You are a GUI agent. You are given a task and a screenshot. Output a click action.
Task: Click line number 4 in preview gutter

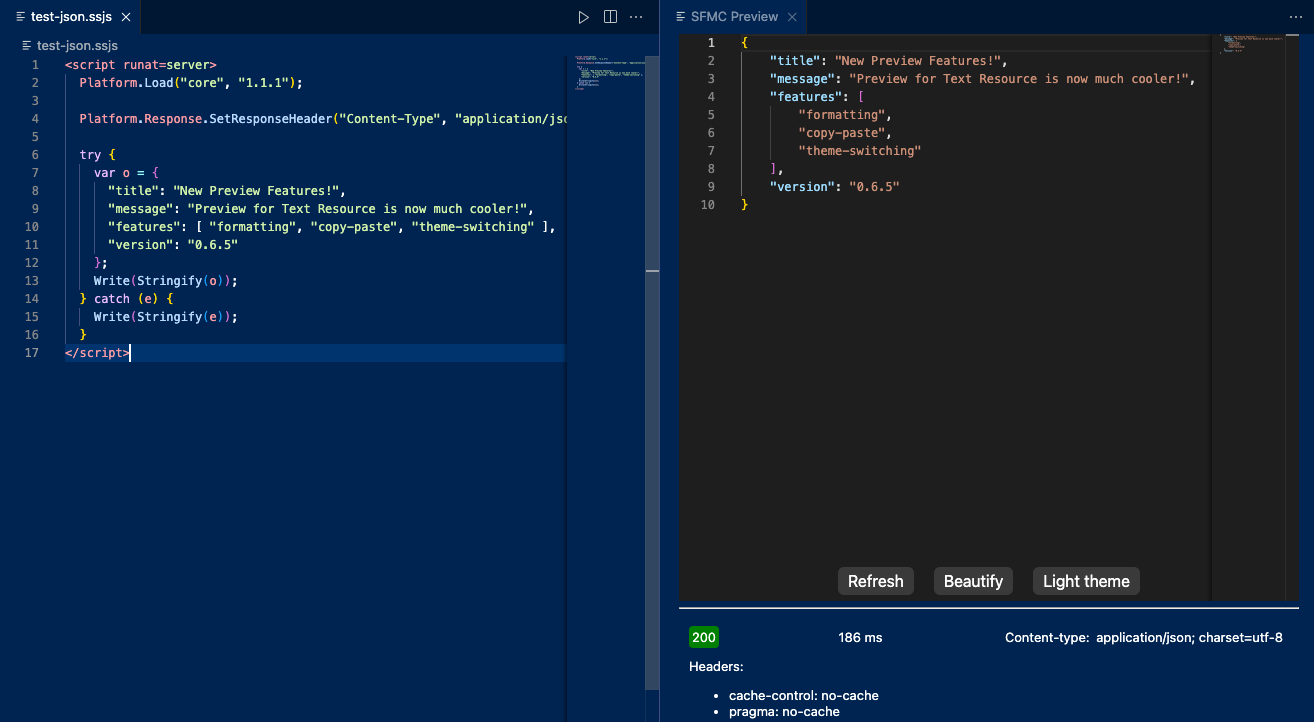(711, 97)
